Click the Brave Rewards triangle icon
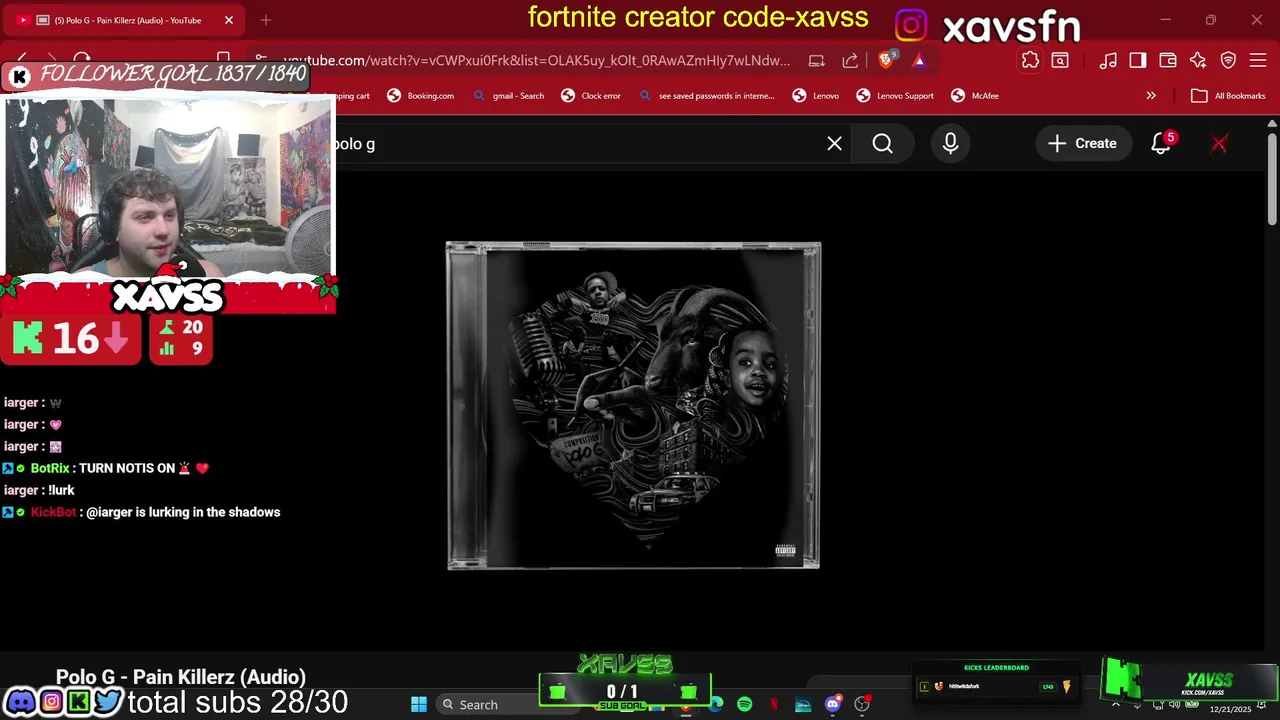The width and height of the screenshot is (1280, 720). point(919,60)
